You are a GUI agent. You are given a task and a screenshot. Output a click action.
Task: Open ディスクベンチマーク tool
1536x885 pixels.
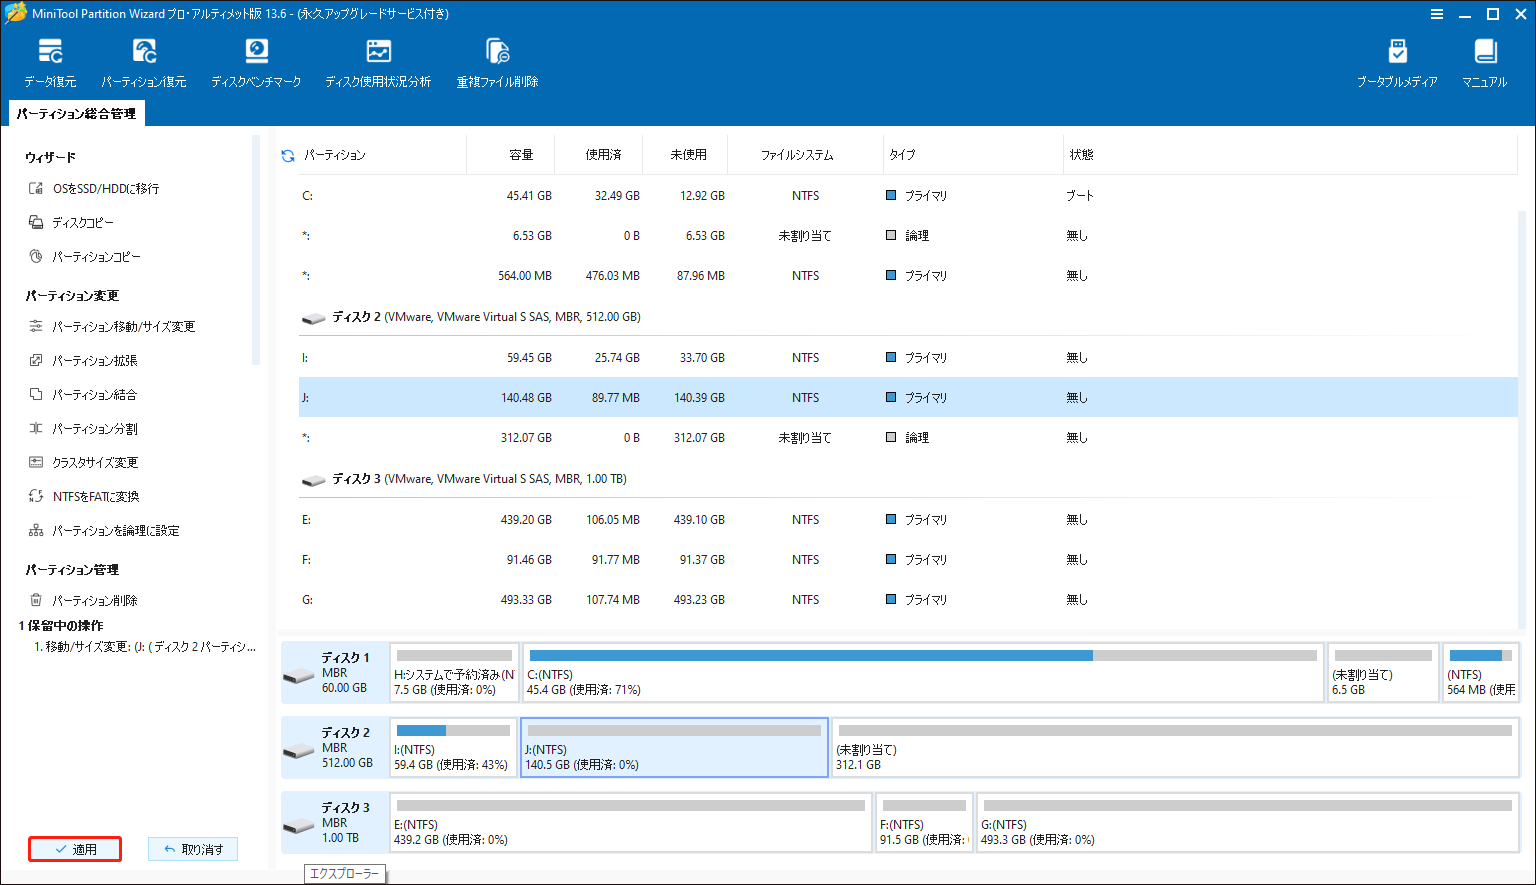click(x=256, y=63)
